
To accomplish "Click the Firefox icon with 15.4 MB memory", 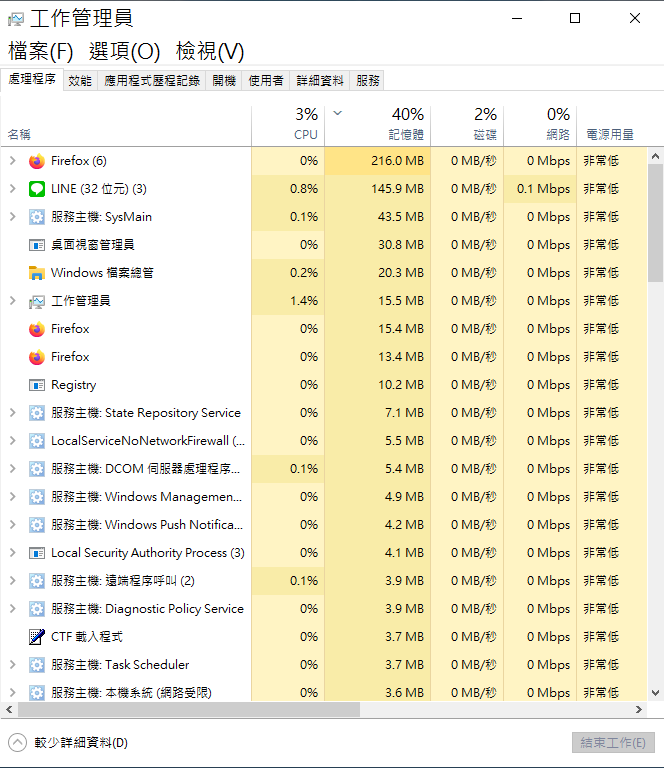I will pyautogui.click(x=37, y=329).
